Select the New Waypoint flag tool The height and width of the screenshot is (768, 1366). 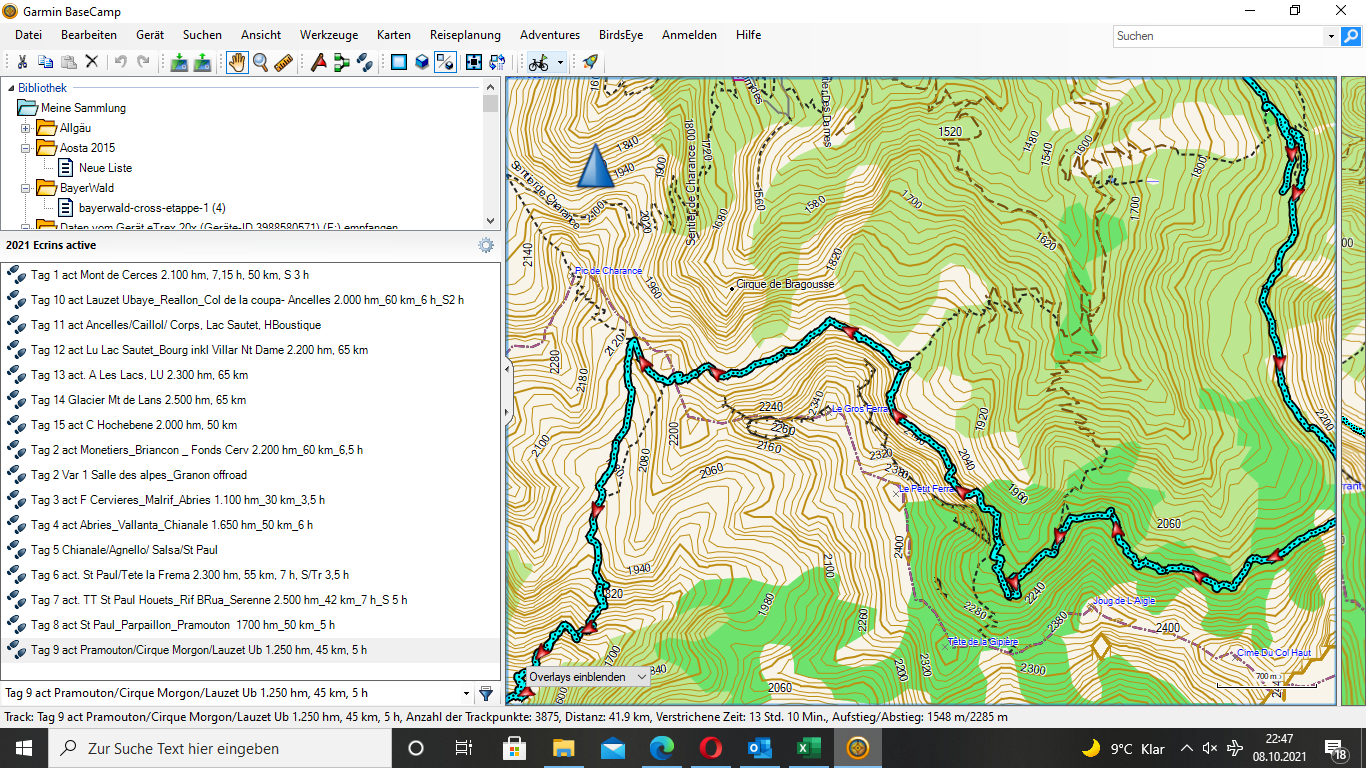319,63
